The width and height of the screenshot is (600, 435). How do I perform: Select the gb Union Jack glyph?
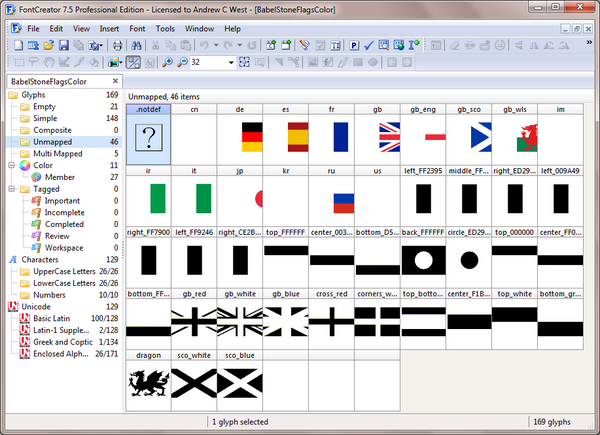377,134
